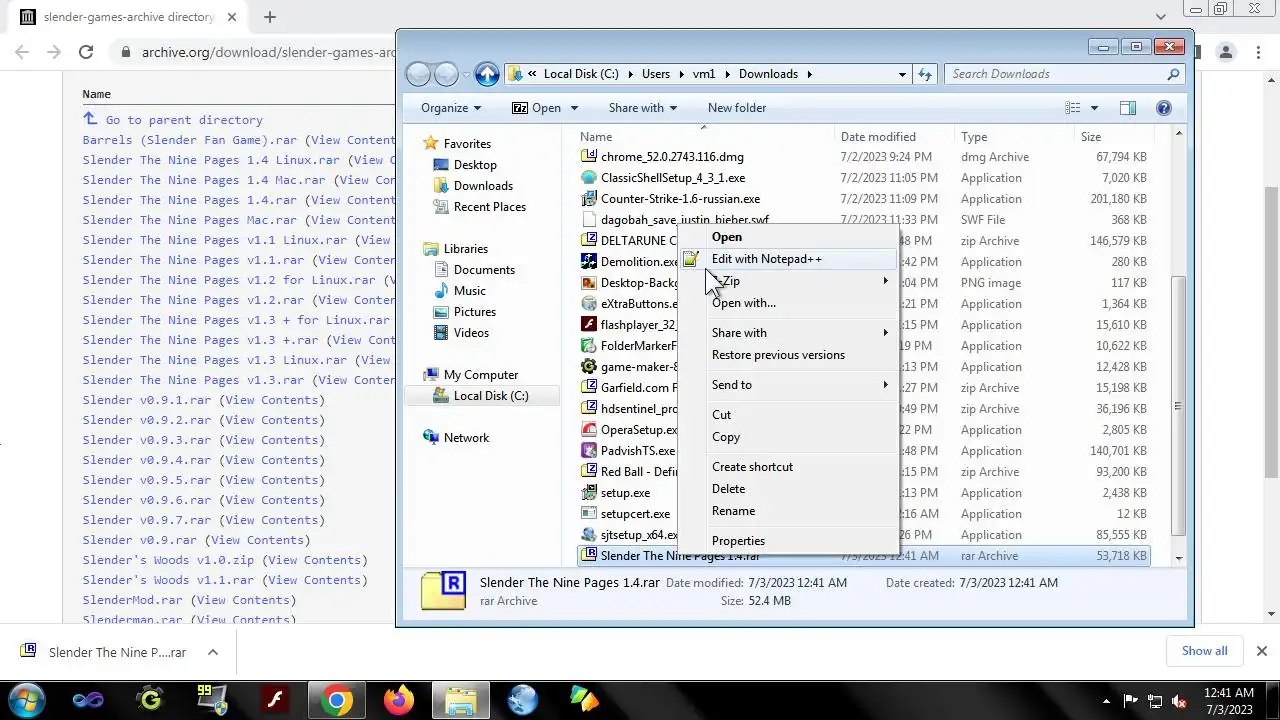
Task: Click the FolderMarker file icon
Action: click(589, 345)
